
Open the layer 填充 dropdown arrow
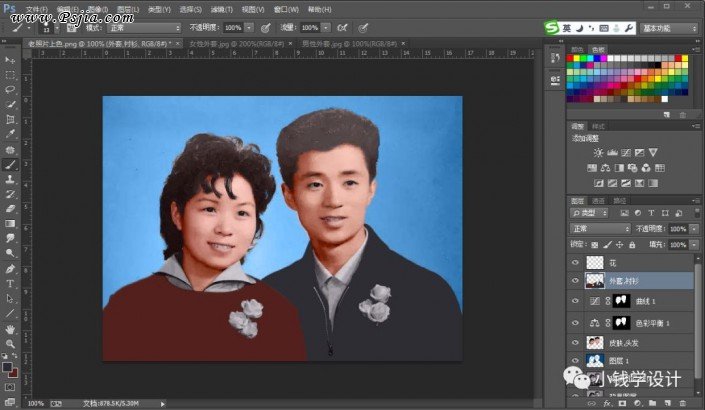point(694,245)
